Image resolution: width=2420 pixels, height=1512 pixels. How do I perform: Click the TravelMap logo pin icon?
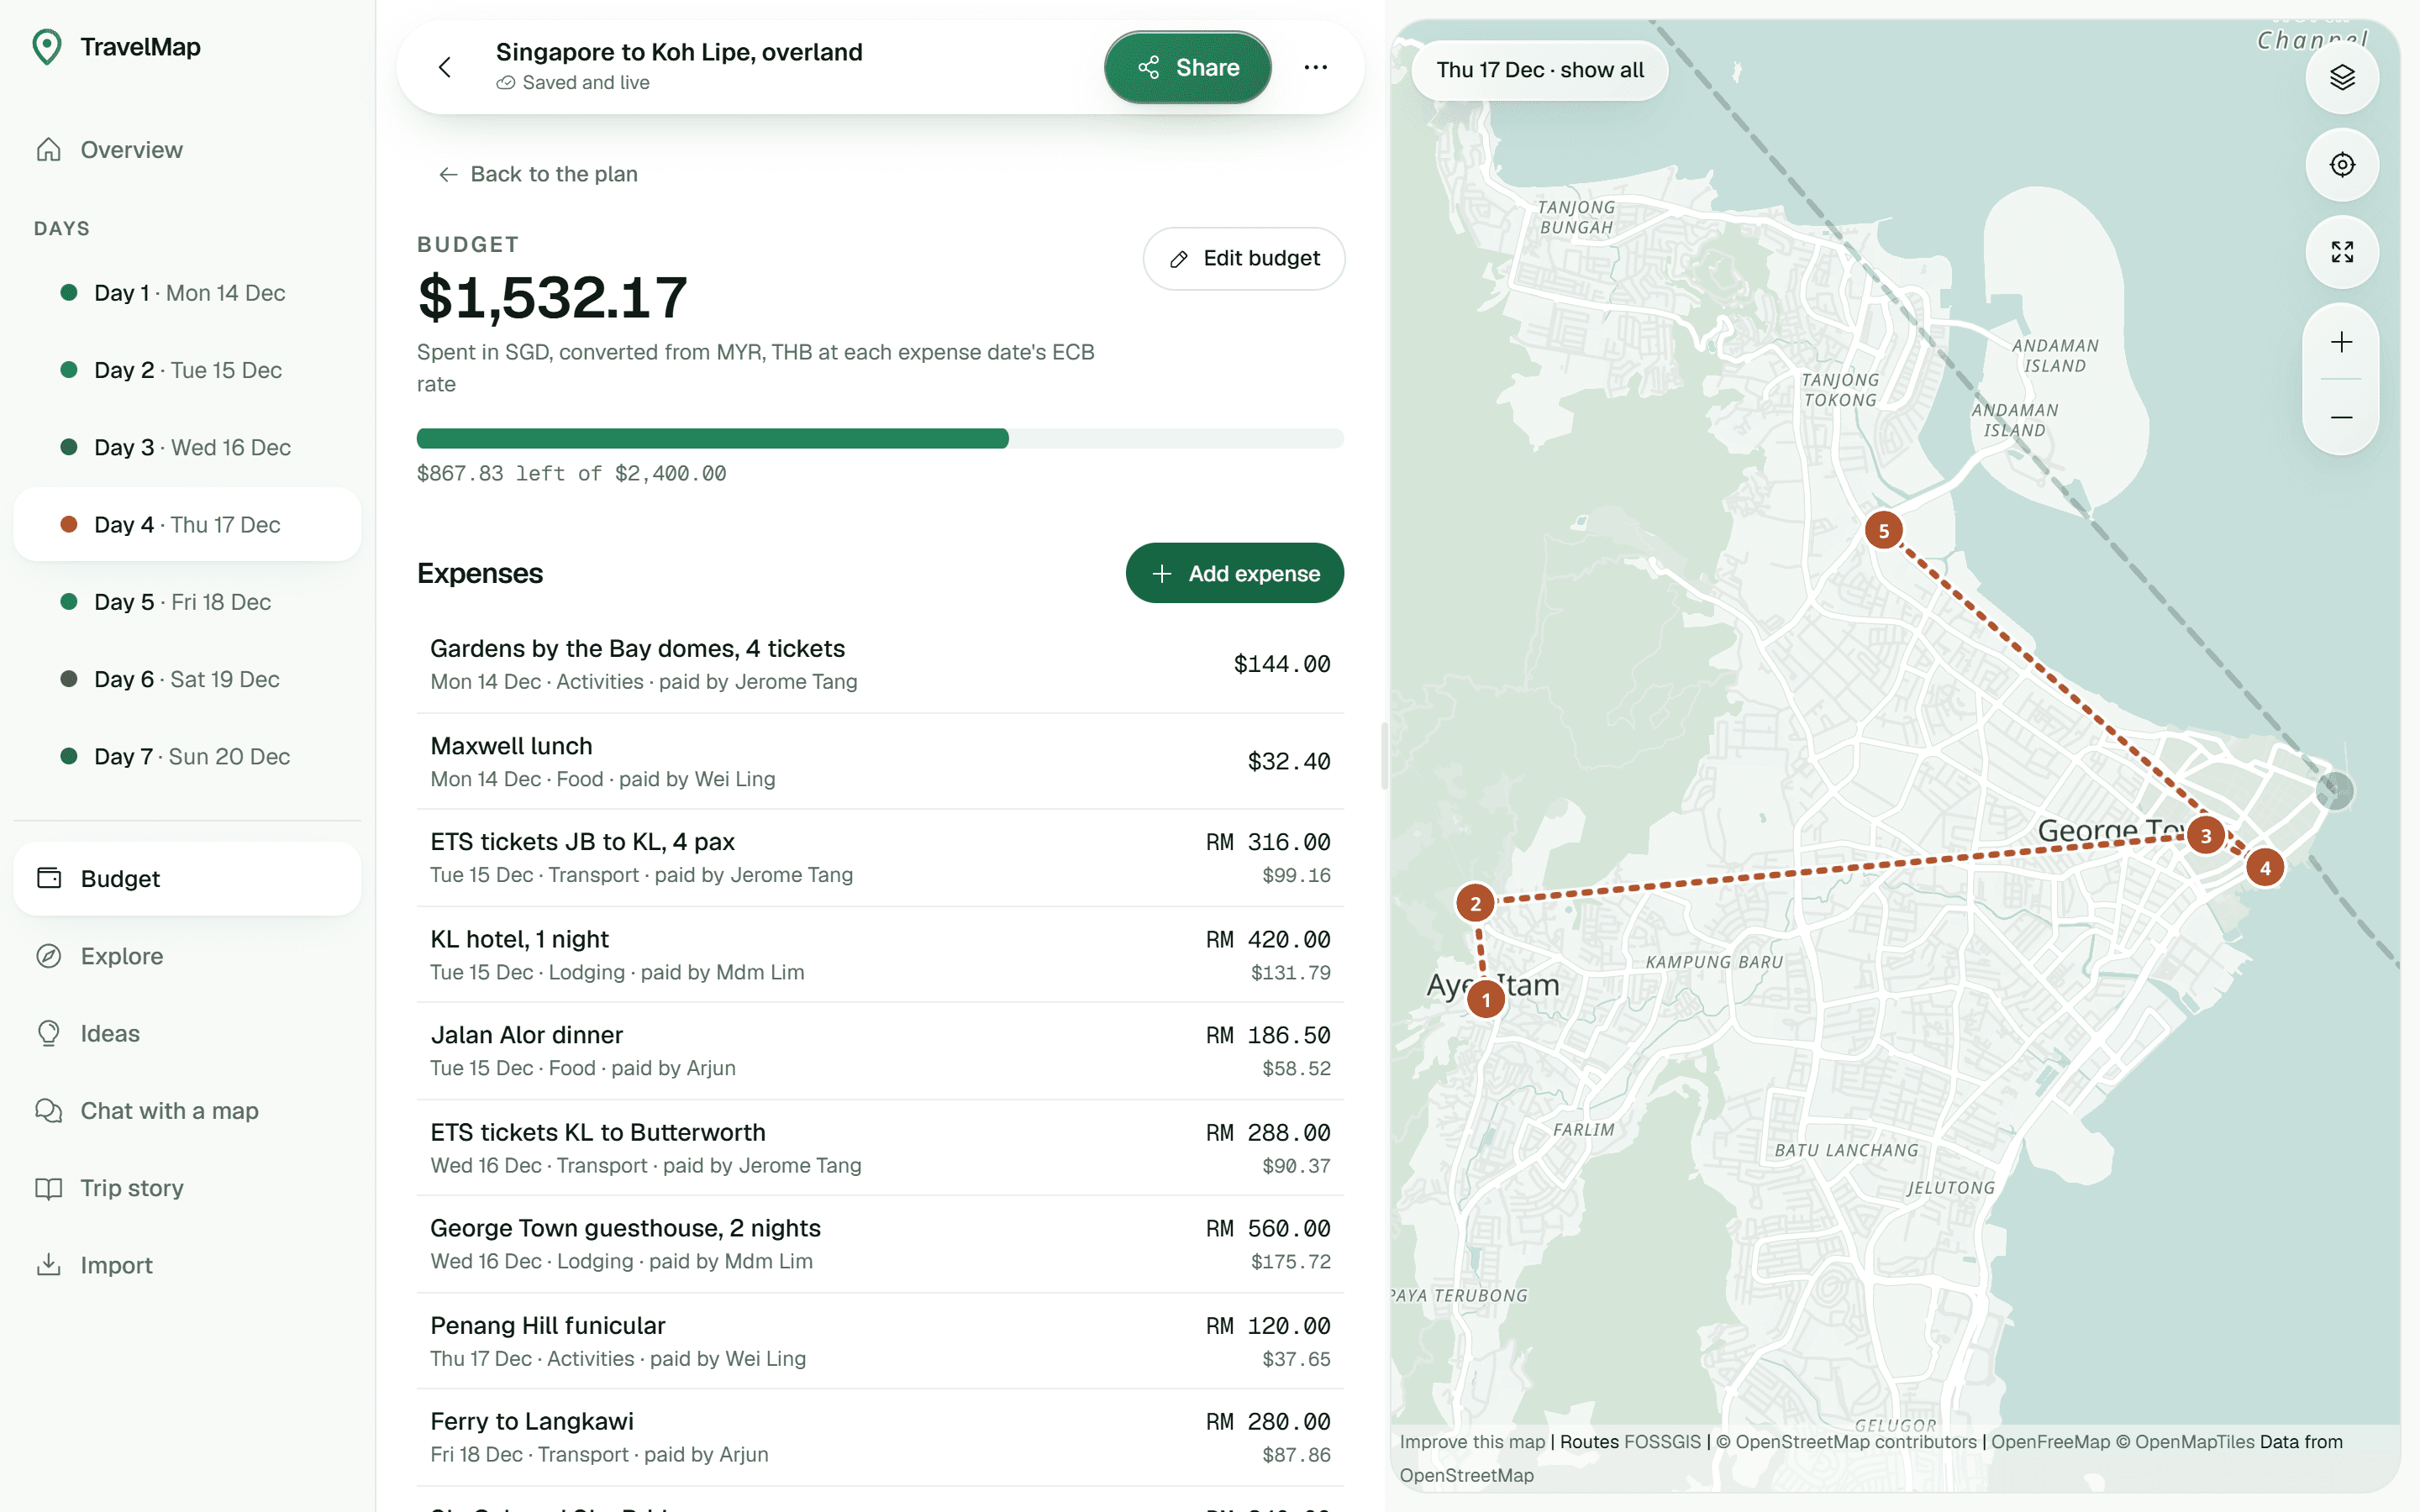point(47,47)
